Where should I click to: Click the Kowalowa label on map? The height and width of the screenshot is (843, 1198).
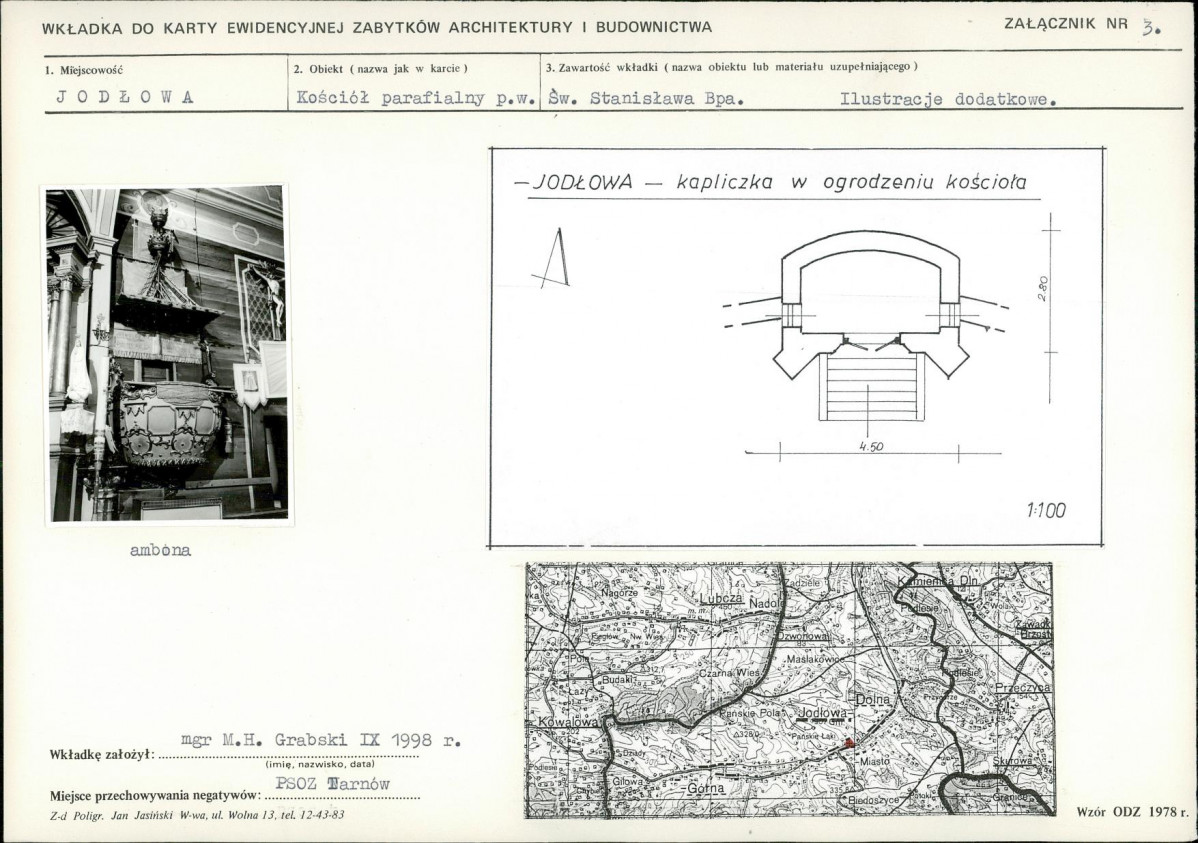(567, 721)
